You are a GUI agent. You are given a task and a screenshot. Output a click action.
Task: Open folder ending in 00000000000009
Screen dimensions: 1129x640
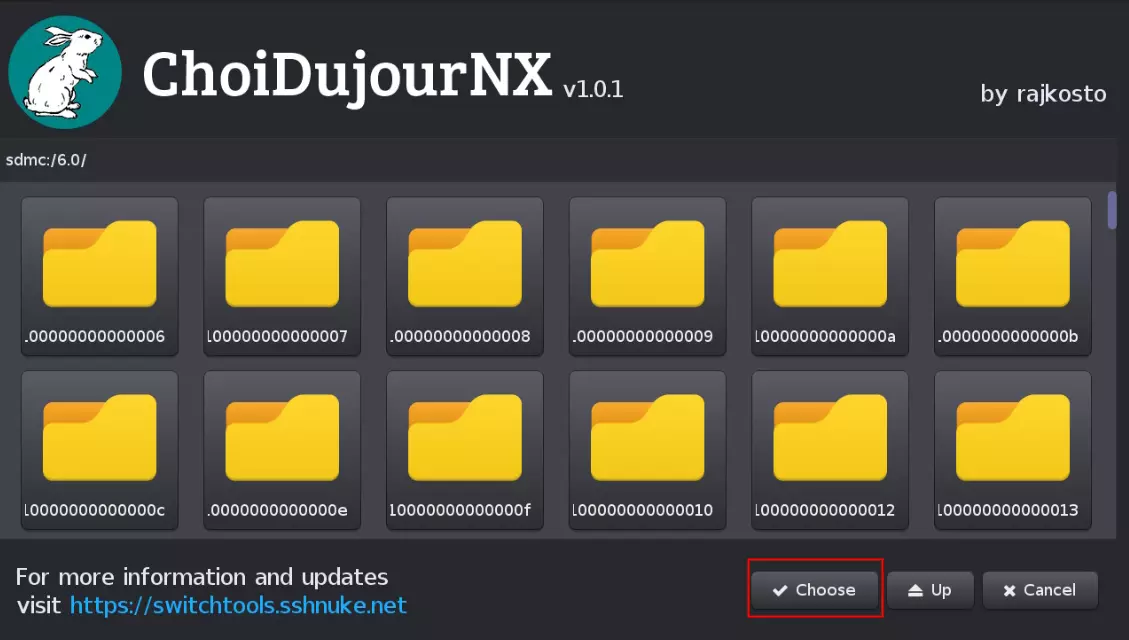coord(647,276)
